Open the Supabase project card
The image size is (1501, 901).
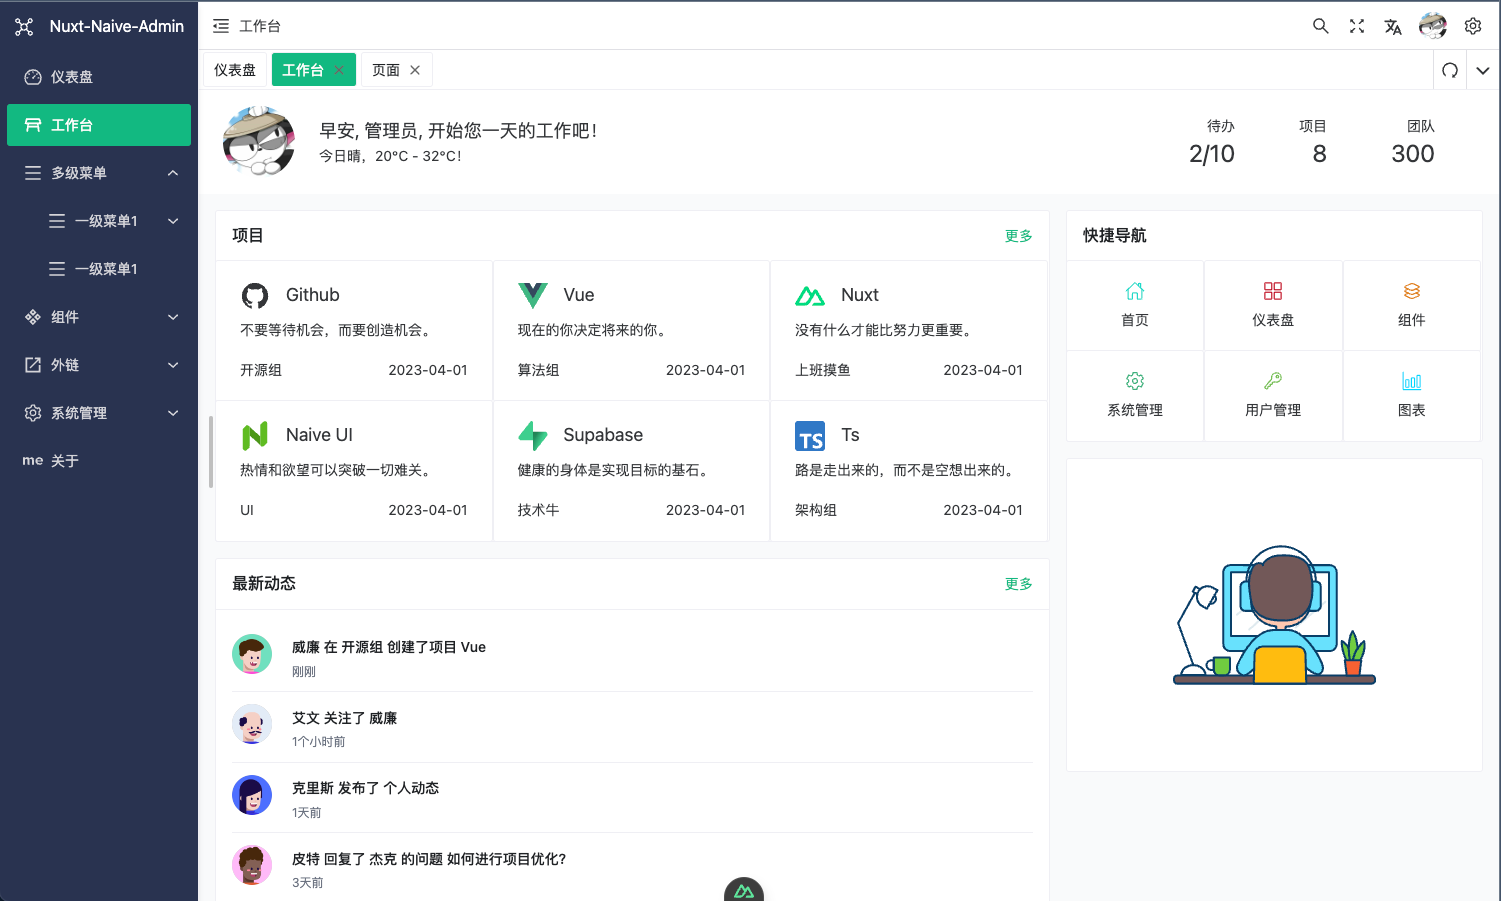[x=631, y=471]
